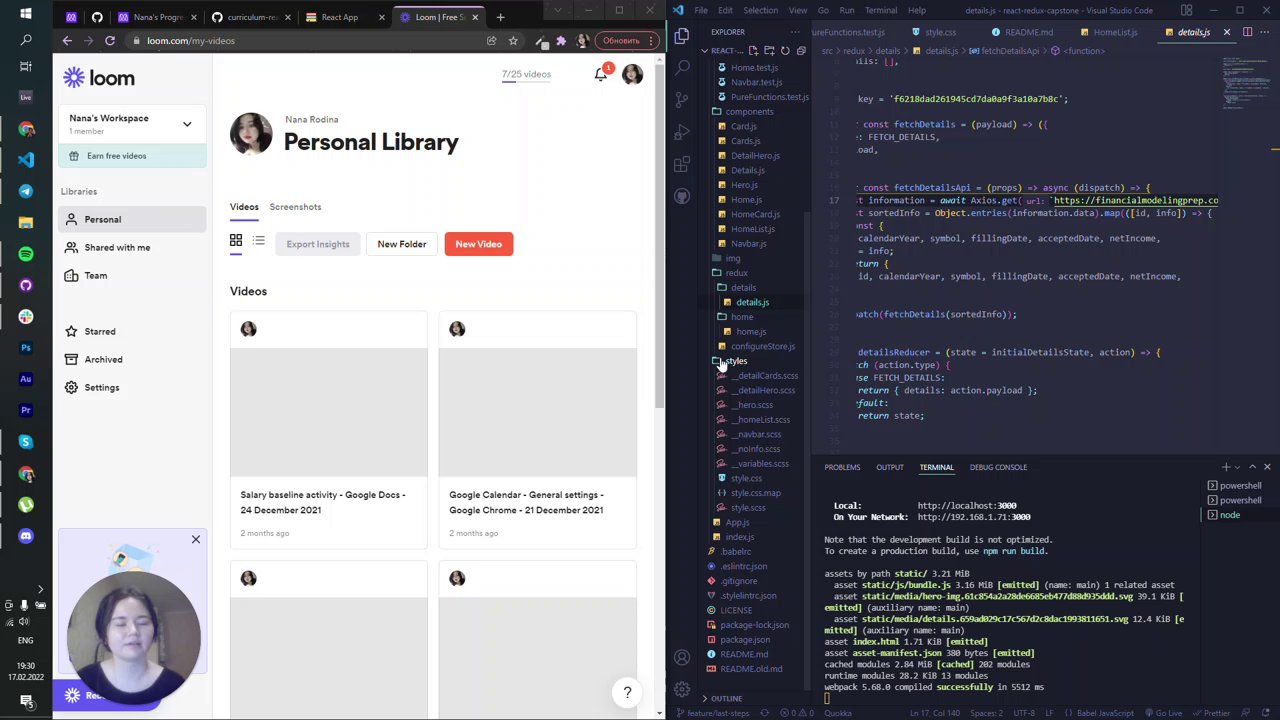Collapse the redux folder in Explorer
The width and height of the screenshot is (1280, 720).
point(737,273)
